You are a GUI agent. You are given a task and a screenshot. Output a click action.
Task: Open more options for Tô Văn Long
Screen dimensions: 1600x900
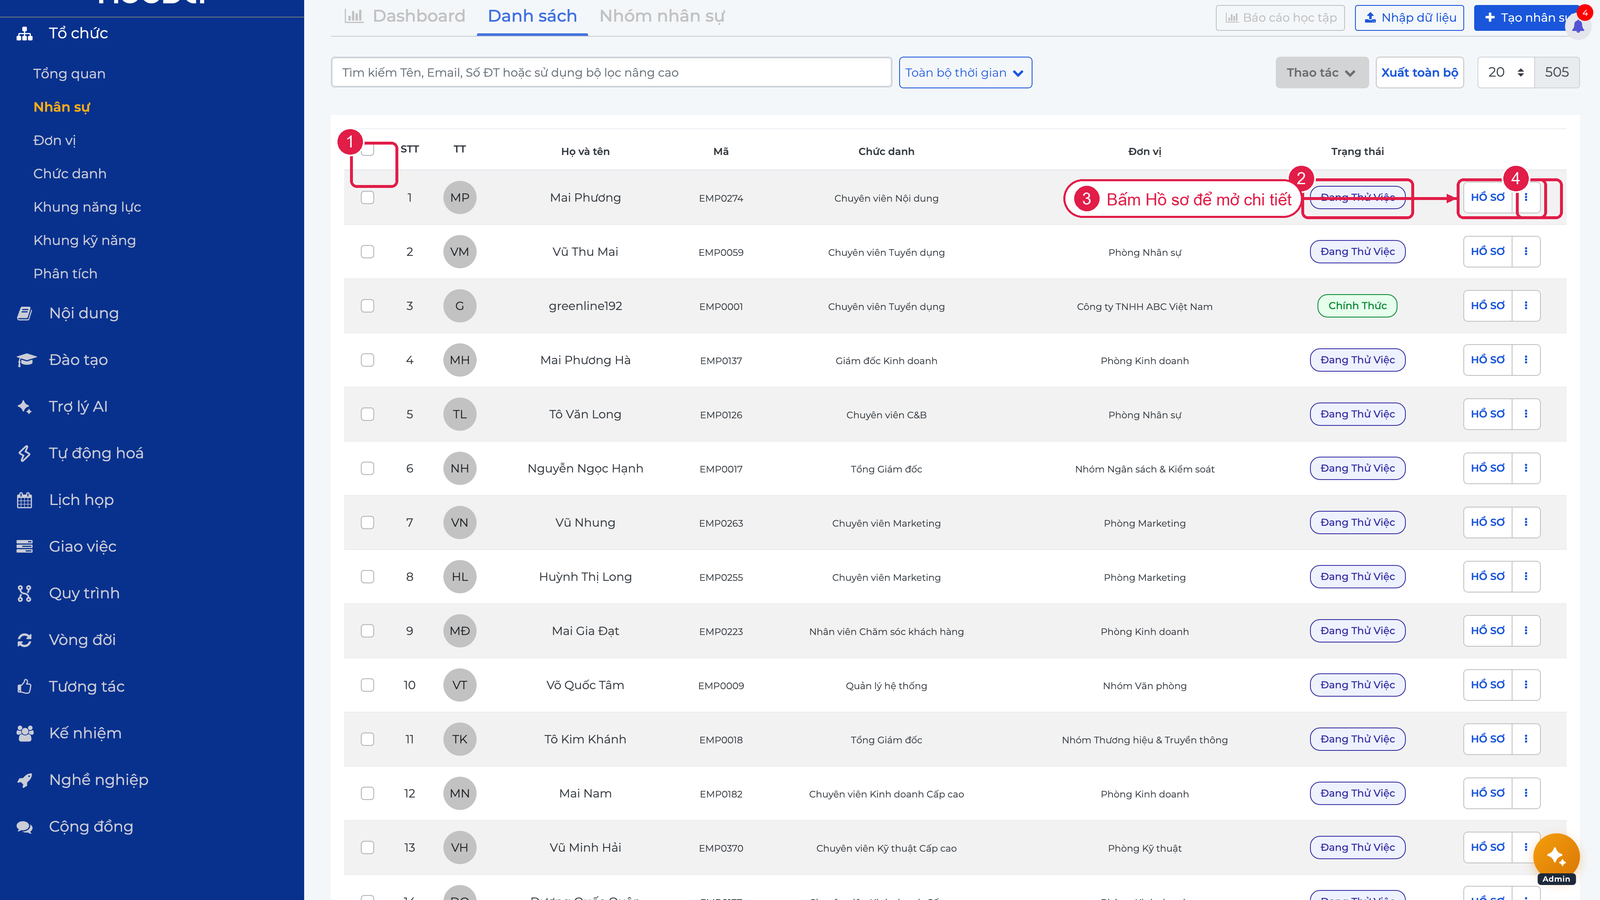pyautogui.click(x=1526, y=414)
